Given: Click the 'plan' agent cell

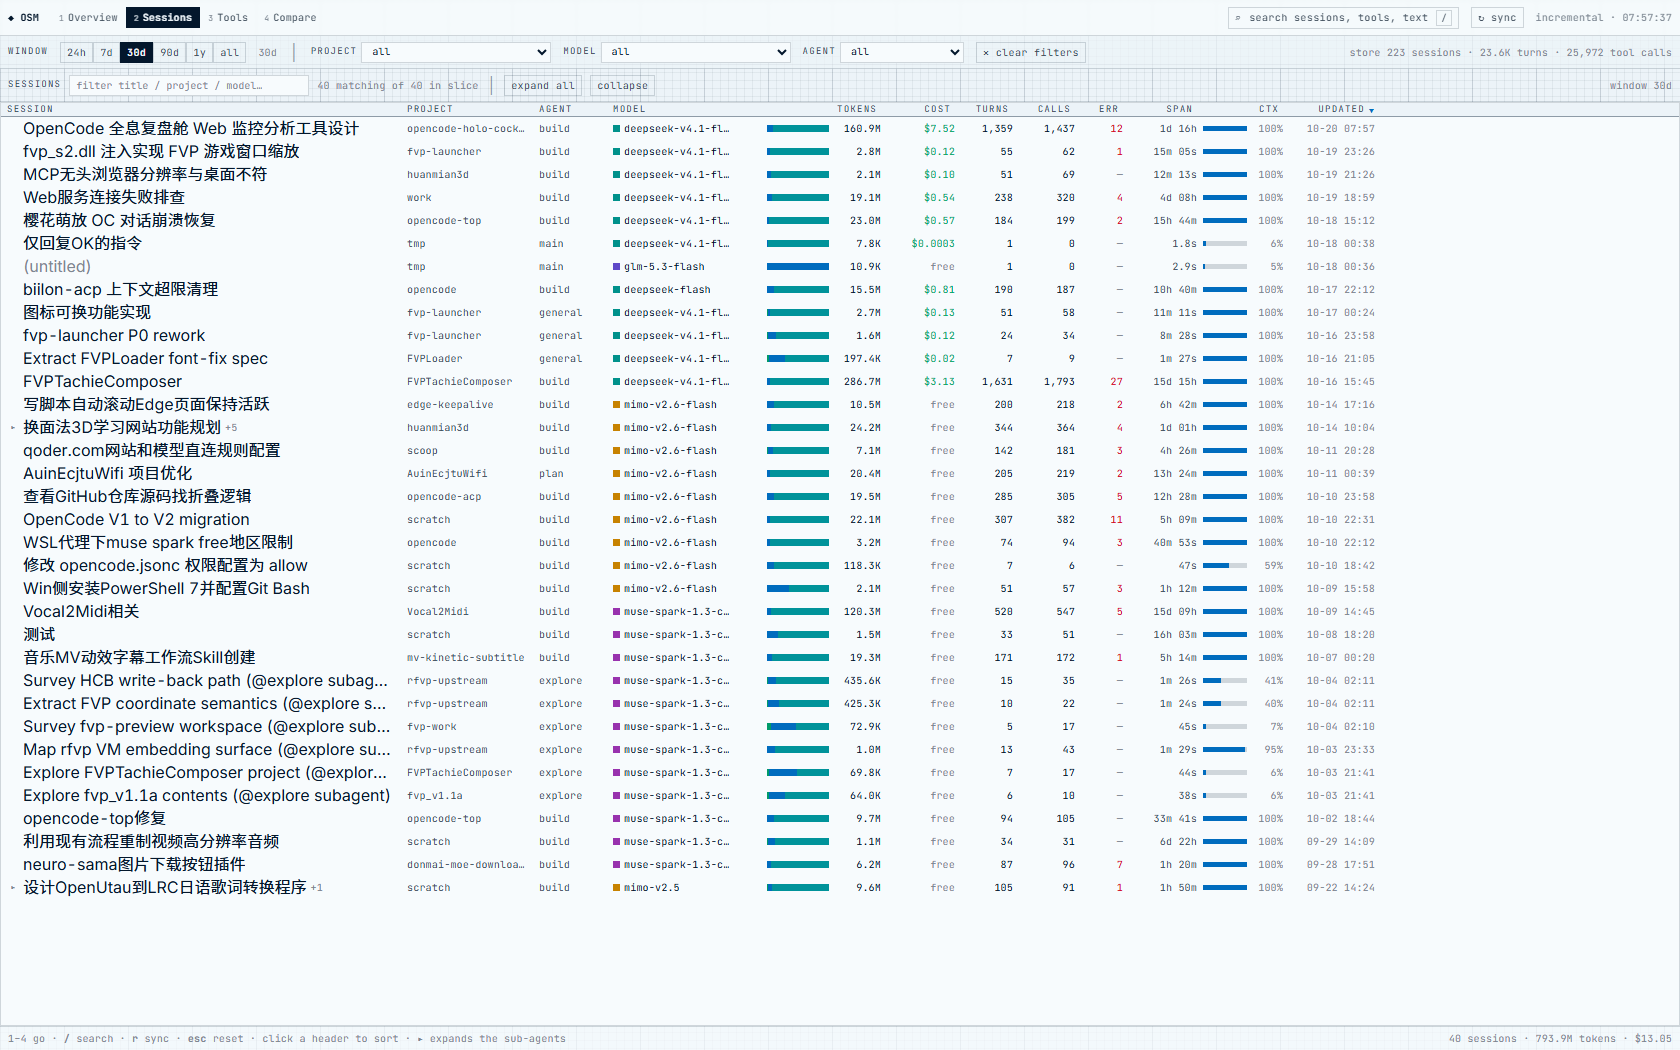Looking at the screenshot, I should (551, 473).
